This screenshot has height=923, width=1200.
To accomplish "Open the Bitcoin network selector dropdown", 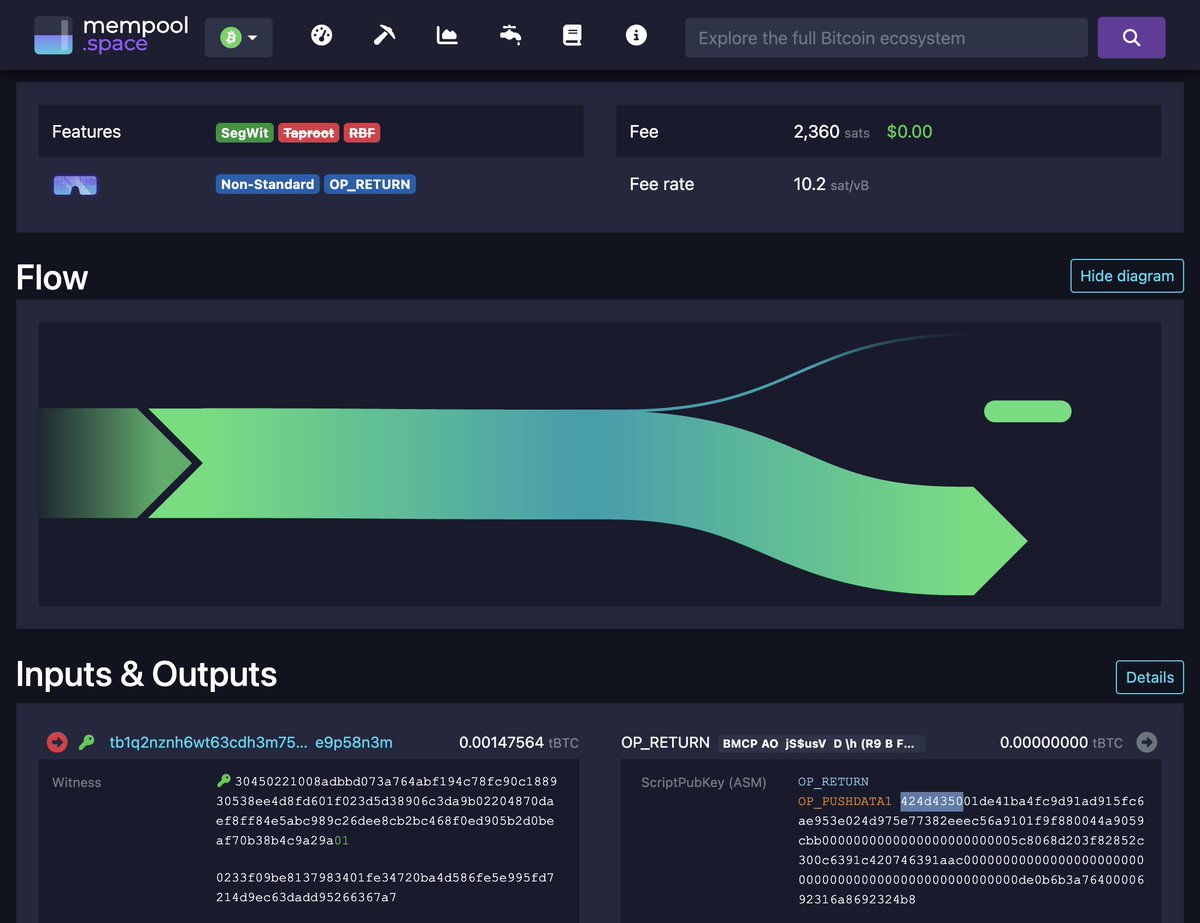I will pos(238,37).
